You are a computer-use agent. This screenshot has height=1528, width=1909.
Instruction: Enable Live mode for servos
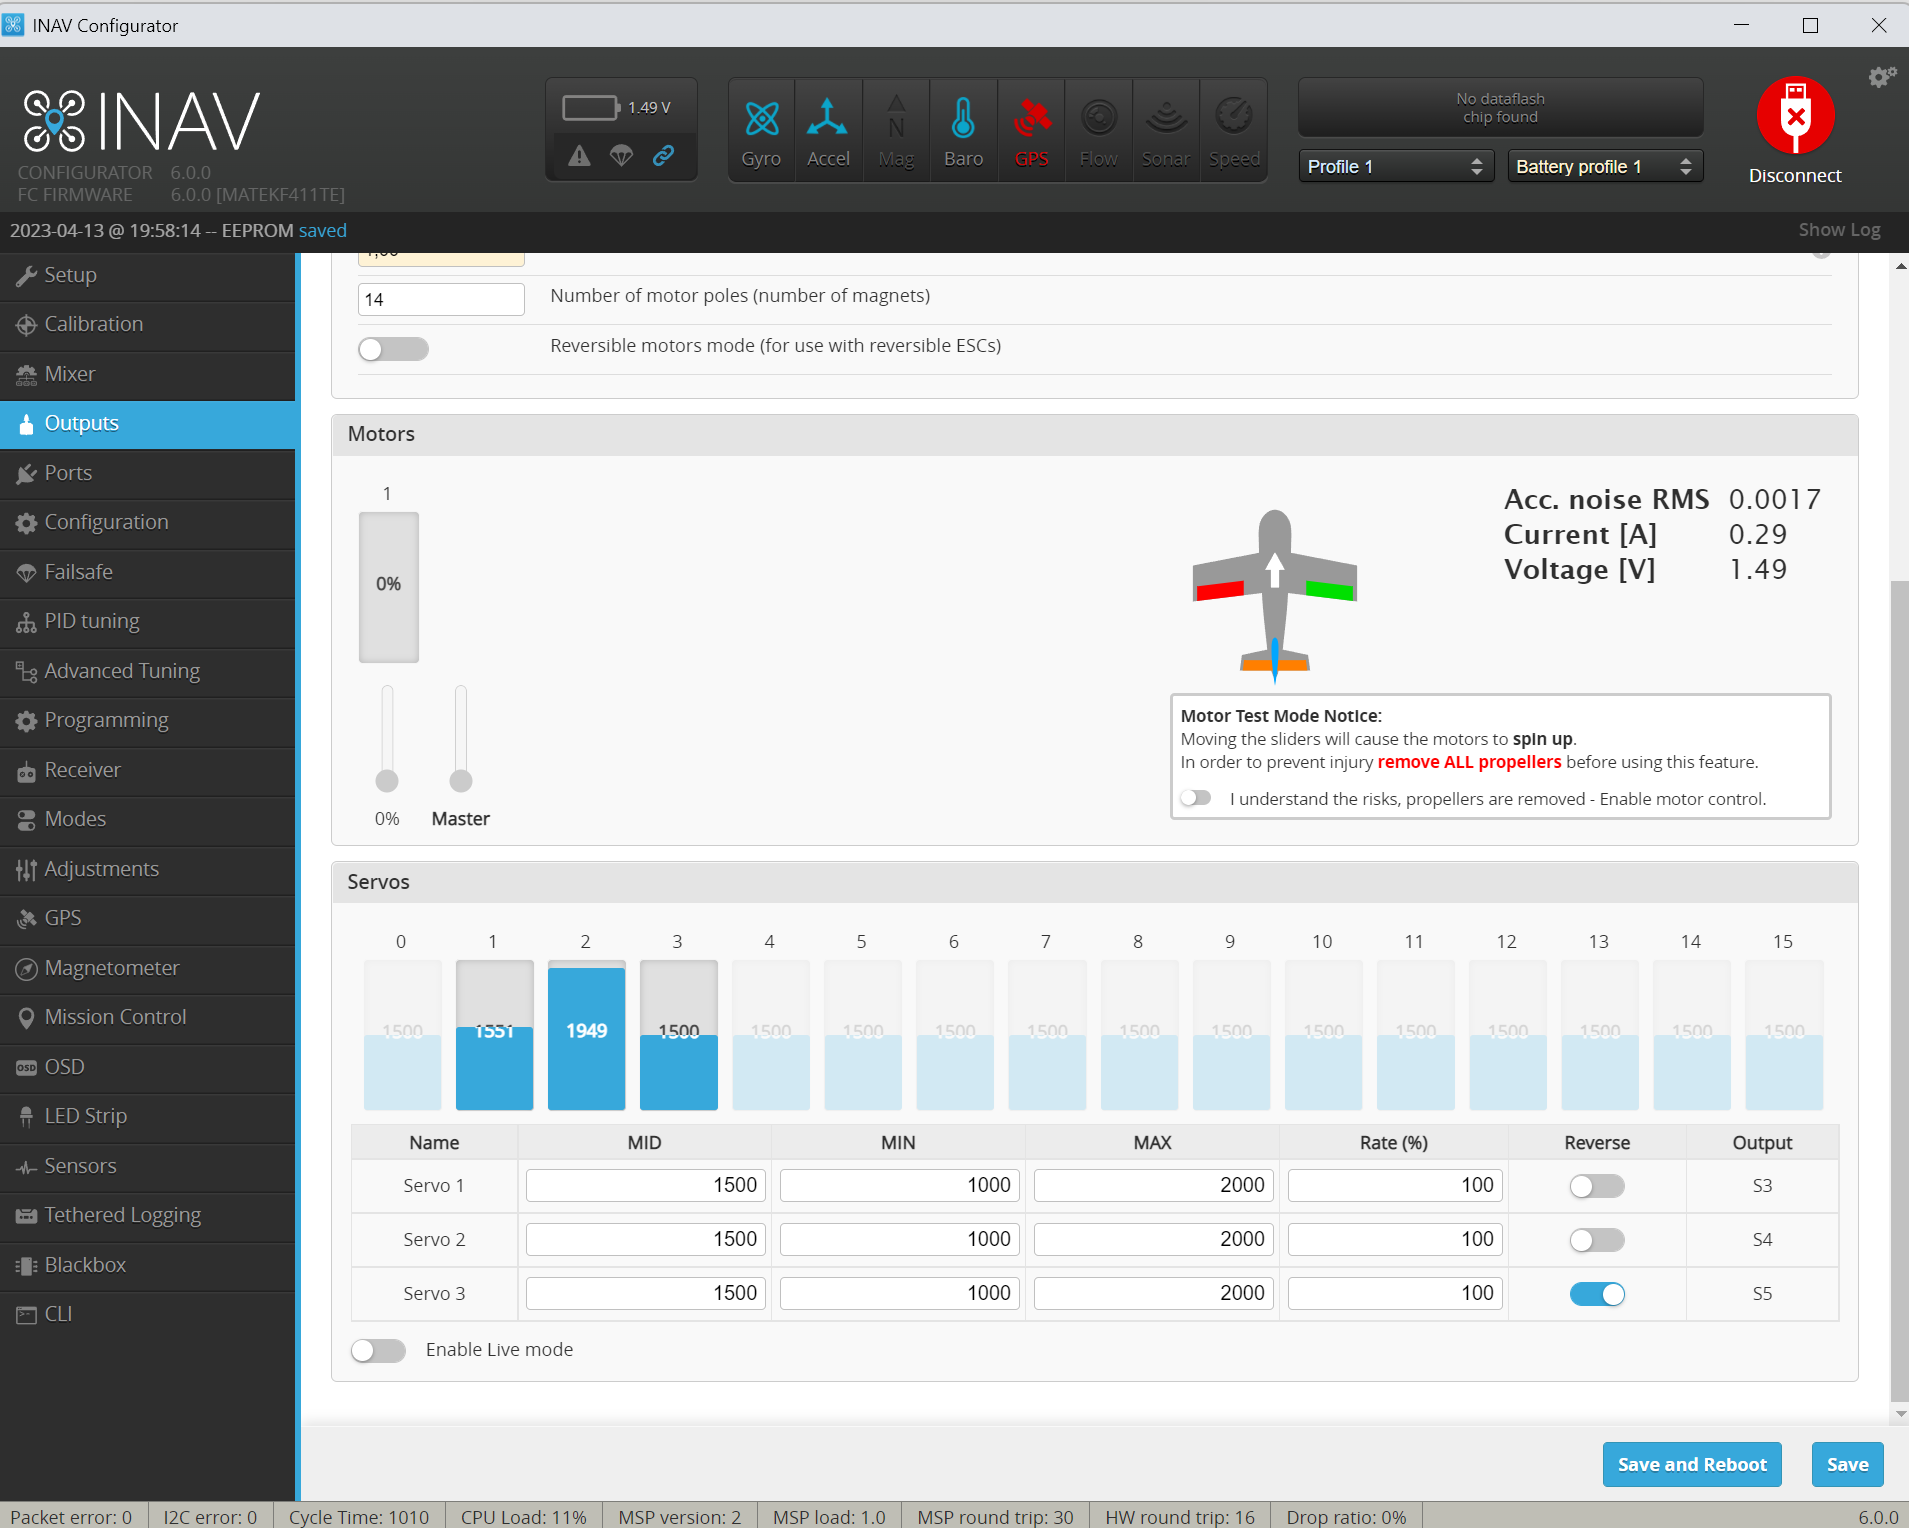[x=378, y=1350]
